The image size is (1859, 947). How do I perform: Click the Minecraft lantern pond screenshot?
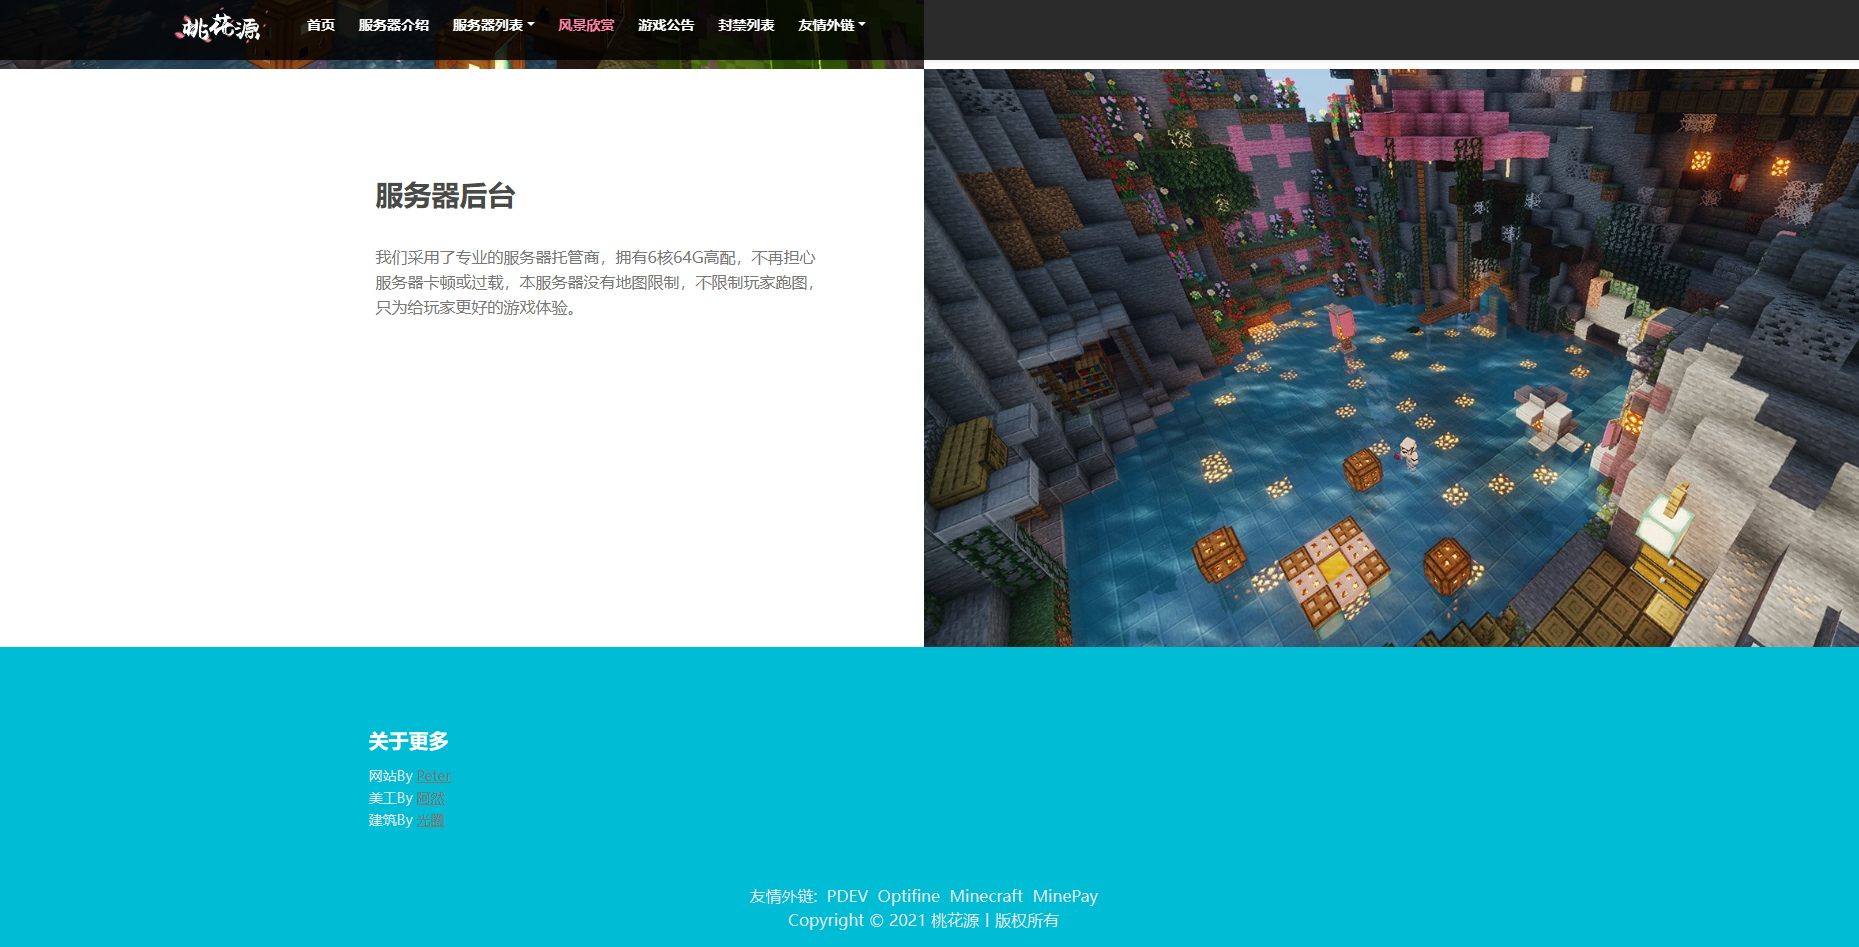click(1390, 358)
